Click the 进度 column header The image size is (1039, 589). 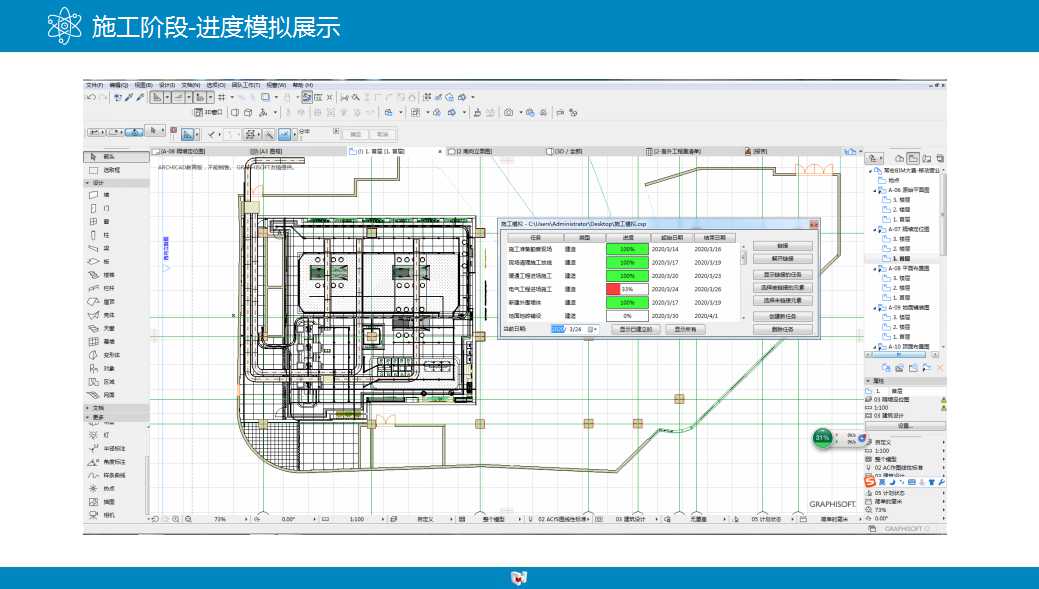(628, 238)
